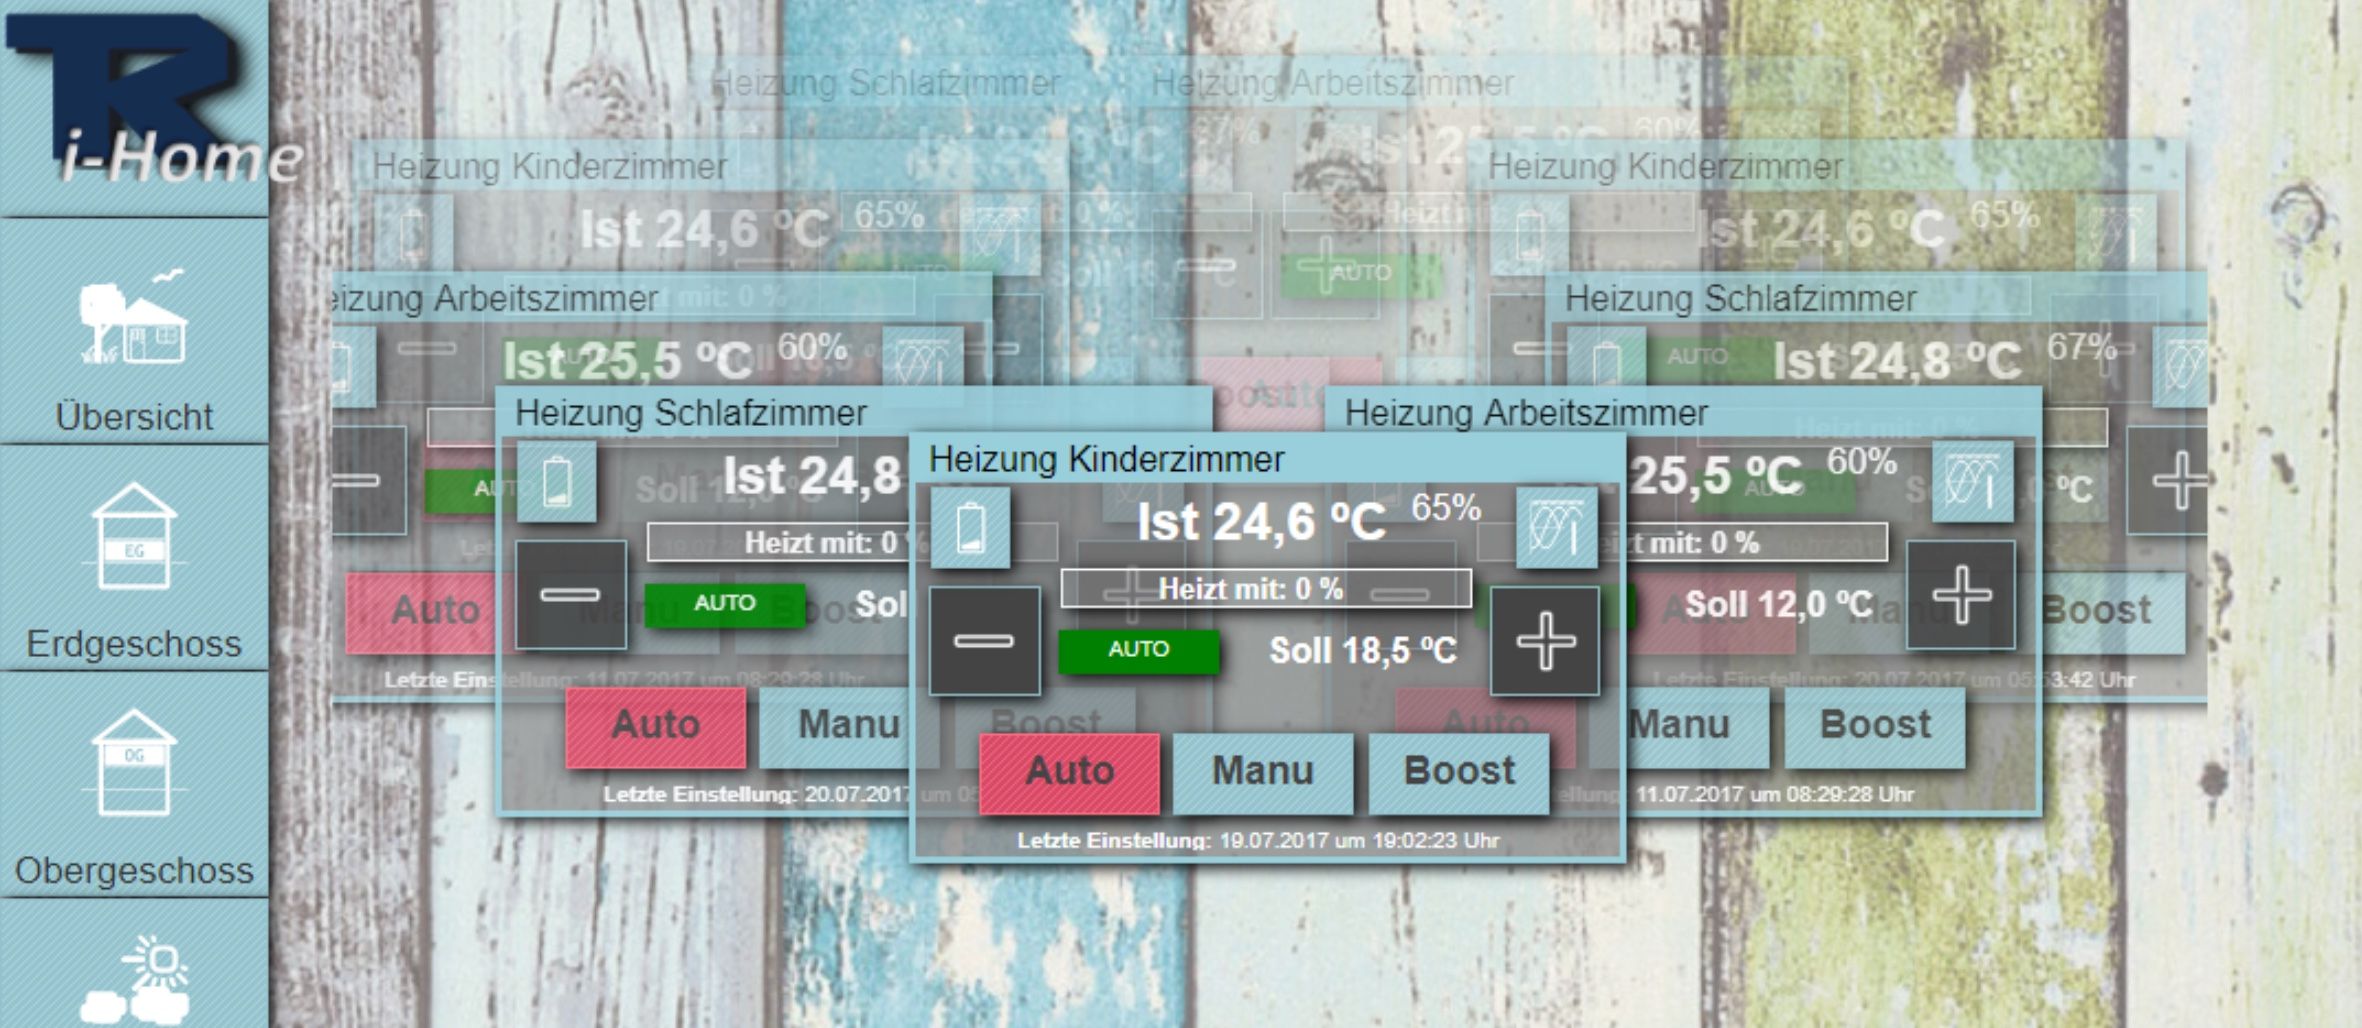
Task: Open chart icon in front Kinderzimmer panel
Action: 1556,528
